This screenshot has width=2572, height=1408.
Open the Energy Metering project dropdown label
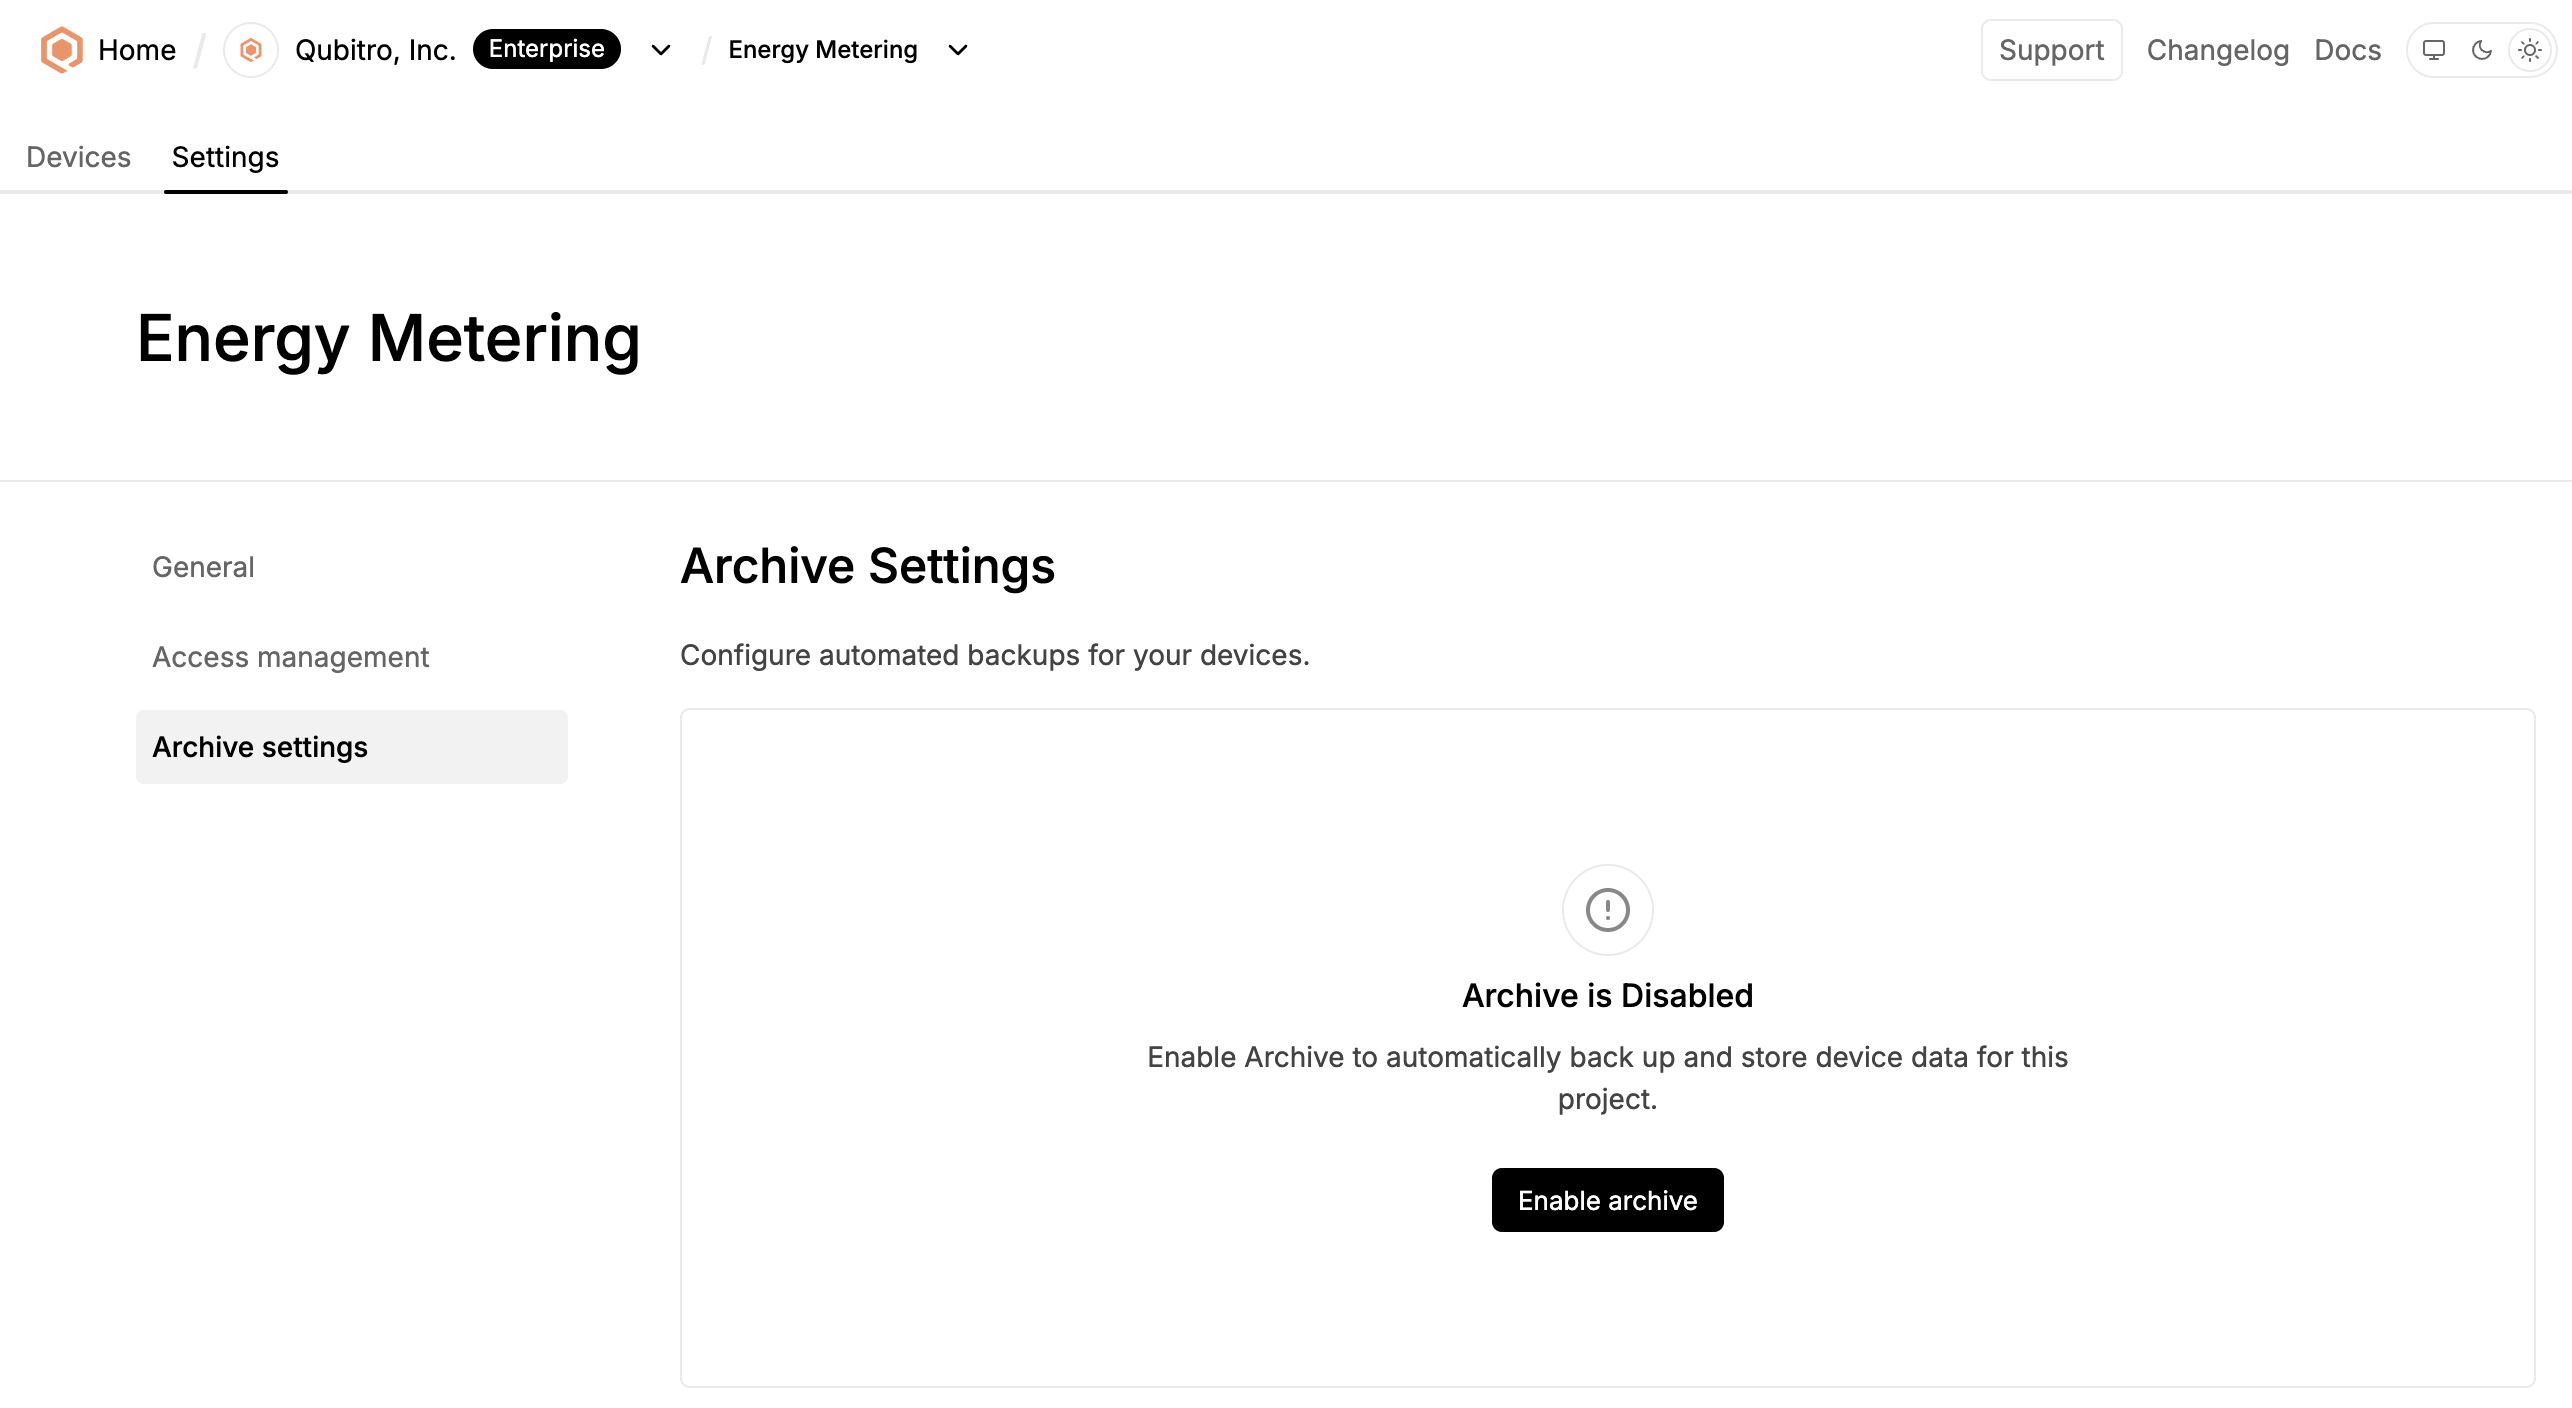pos(823,50)
